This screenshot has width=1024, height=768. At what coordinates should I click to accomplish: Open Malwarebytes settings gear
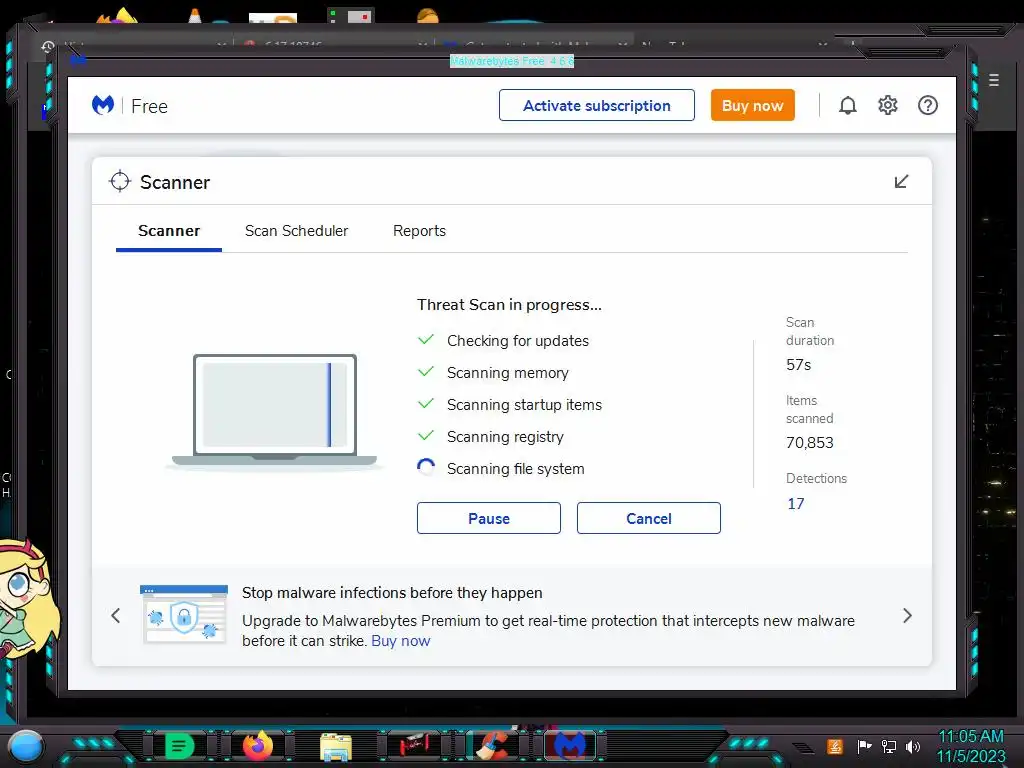pos(888,105)
